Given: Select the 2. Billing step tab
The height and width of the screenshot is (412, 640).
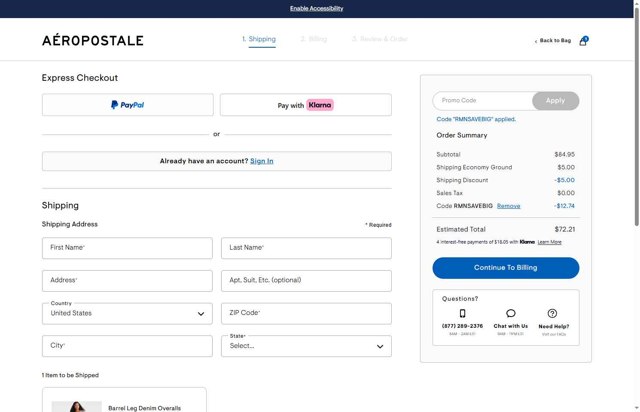Looking at the screenshot, I should 313,39.
